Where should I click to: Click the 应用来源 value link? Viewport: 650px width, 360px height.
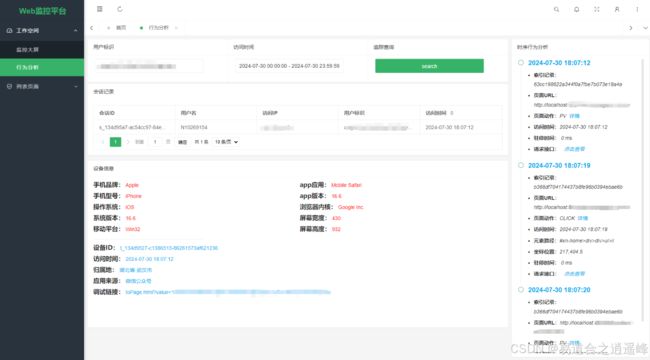138,281
